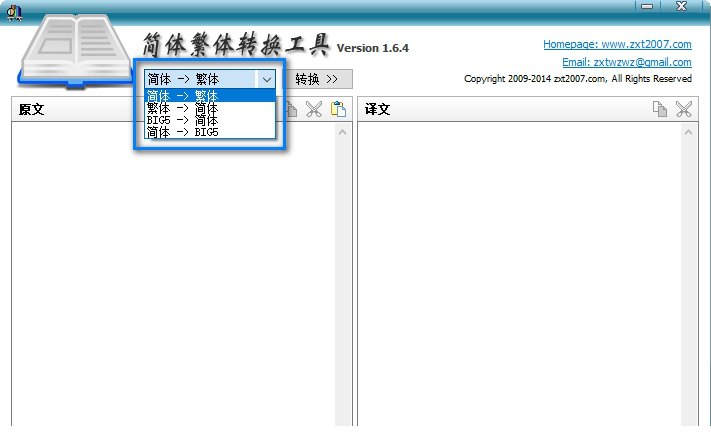Screen dimensions: 711x443
Task: Click the 转换 >> convert button
Action: [x=318, y=79]
